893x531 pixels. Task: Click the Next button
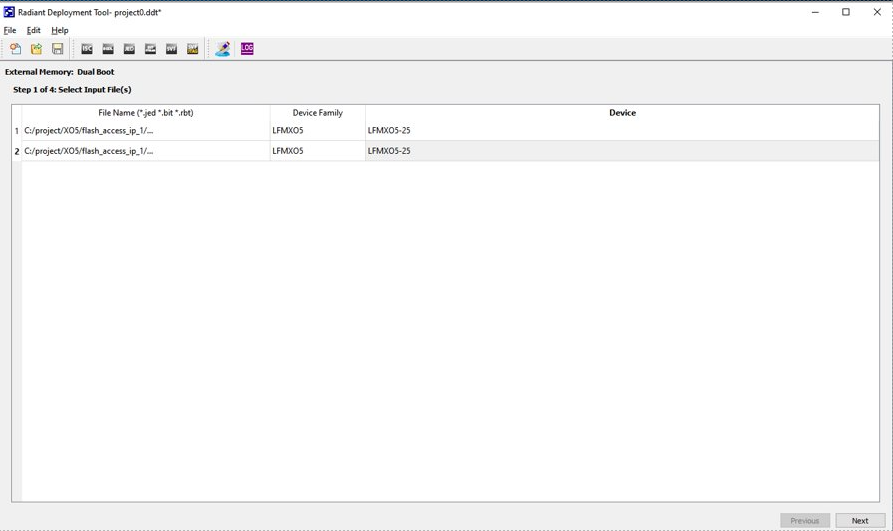860,520
